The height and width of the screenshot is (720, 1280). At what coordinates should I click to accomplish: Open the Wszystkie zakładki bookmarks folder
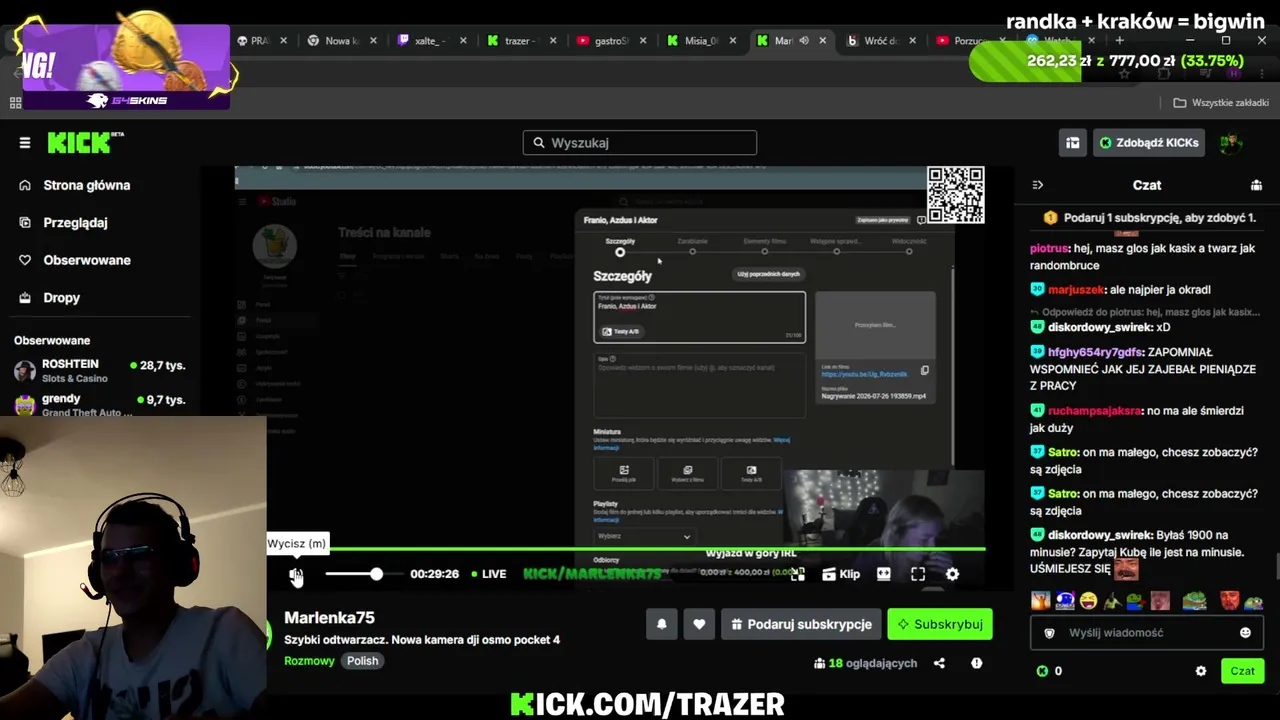[x=1221, y=103]
